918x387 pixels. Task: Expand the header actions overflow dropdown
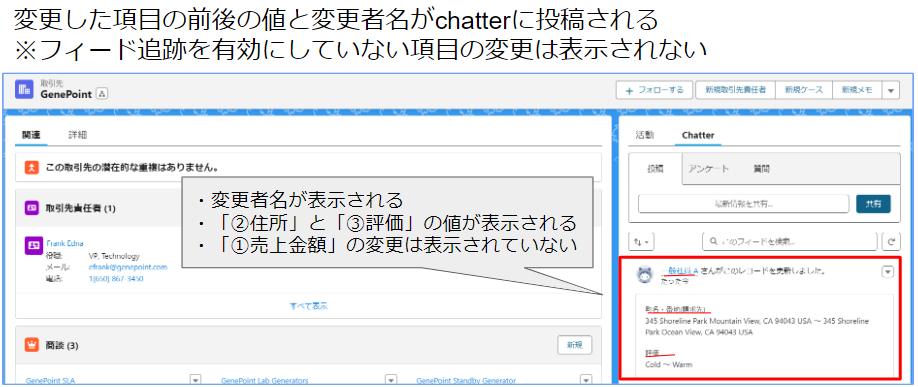pyautogui.click(x=890, y=90)
